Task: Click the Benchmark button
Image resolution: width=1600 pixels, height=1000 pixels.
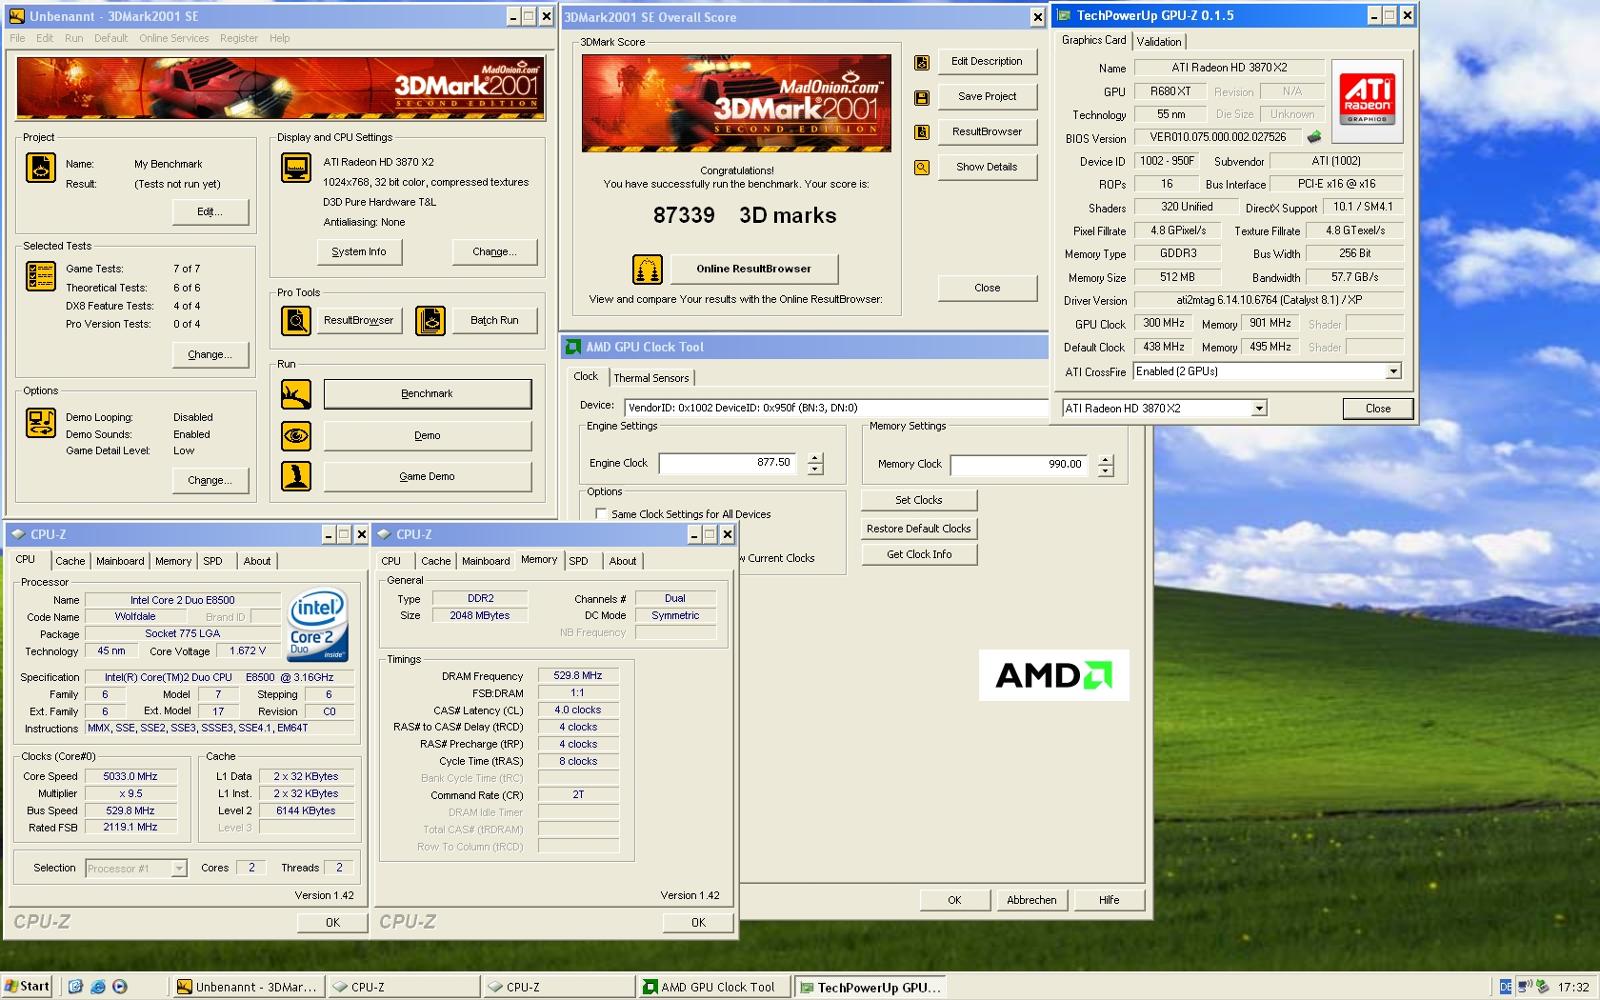Action: [x=427, y=394]
